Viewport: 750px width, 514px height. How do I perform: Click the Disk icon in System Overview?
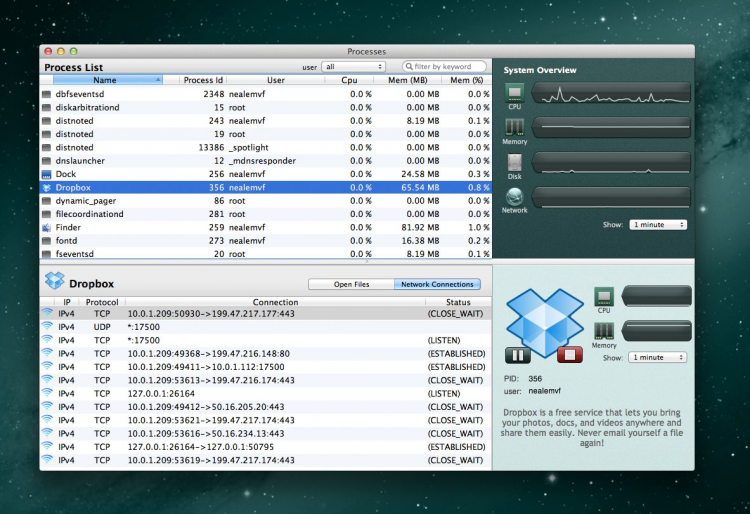tap(514, 162)
